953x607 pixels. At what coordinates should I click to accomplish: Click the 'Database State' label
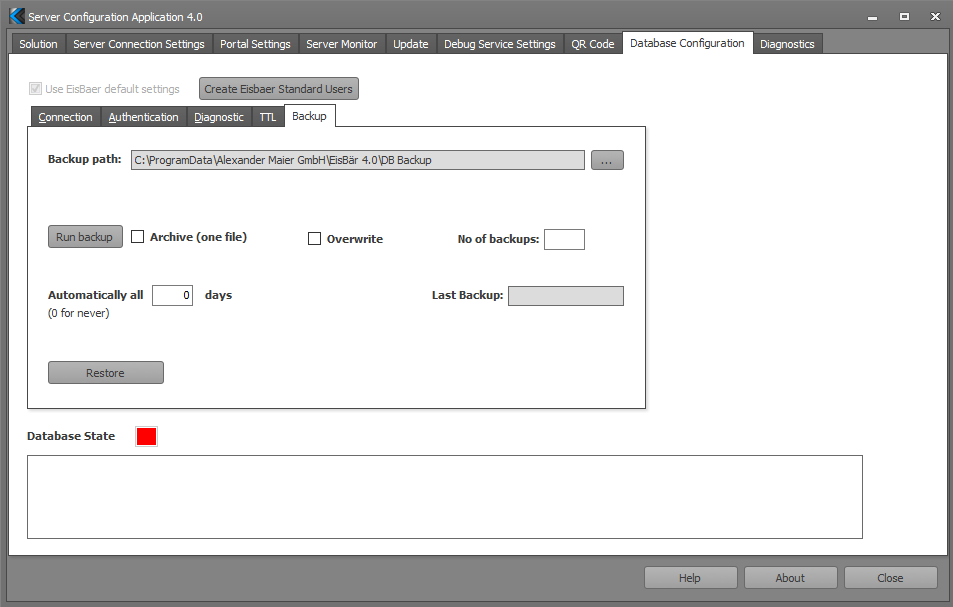click(71, 436)
